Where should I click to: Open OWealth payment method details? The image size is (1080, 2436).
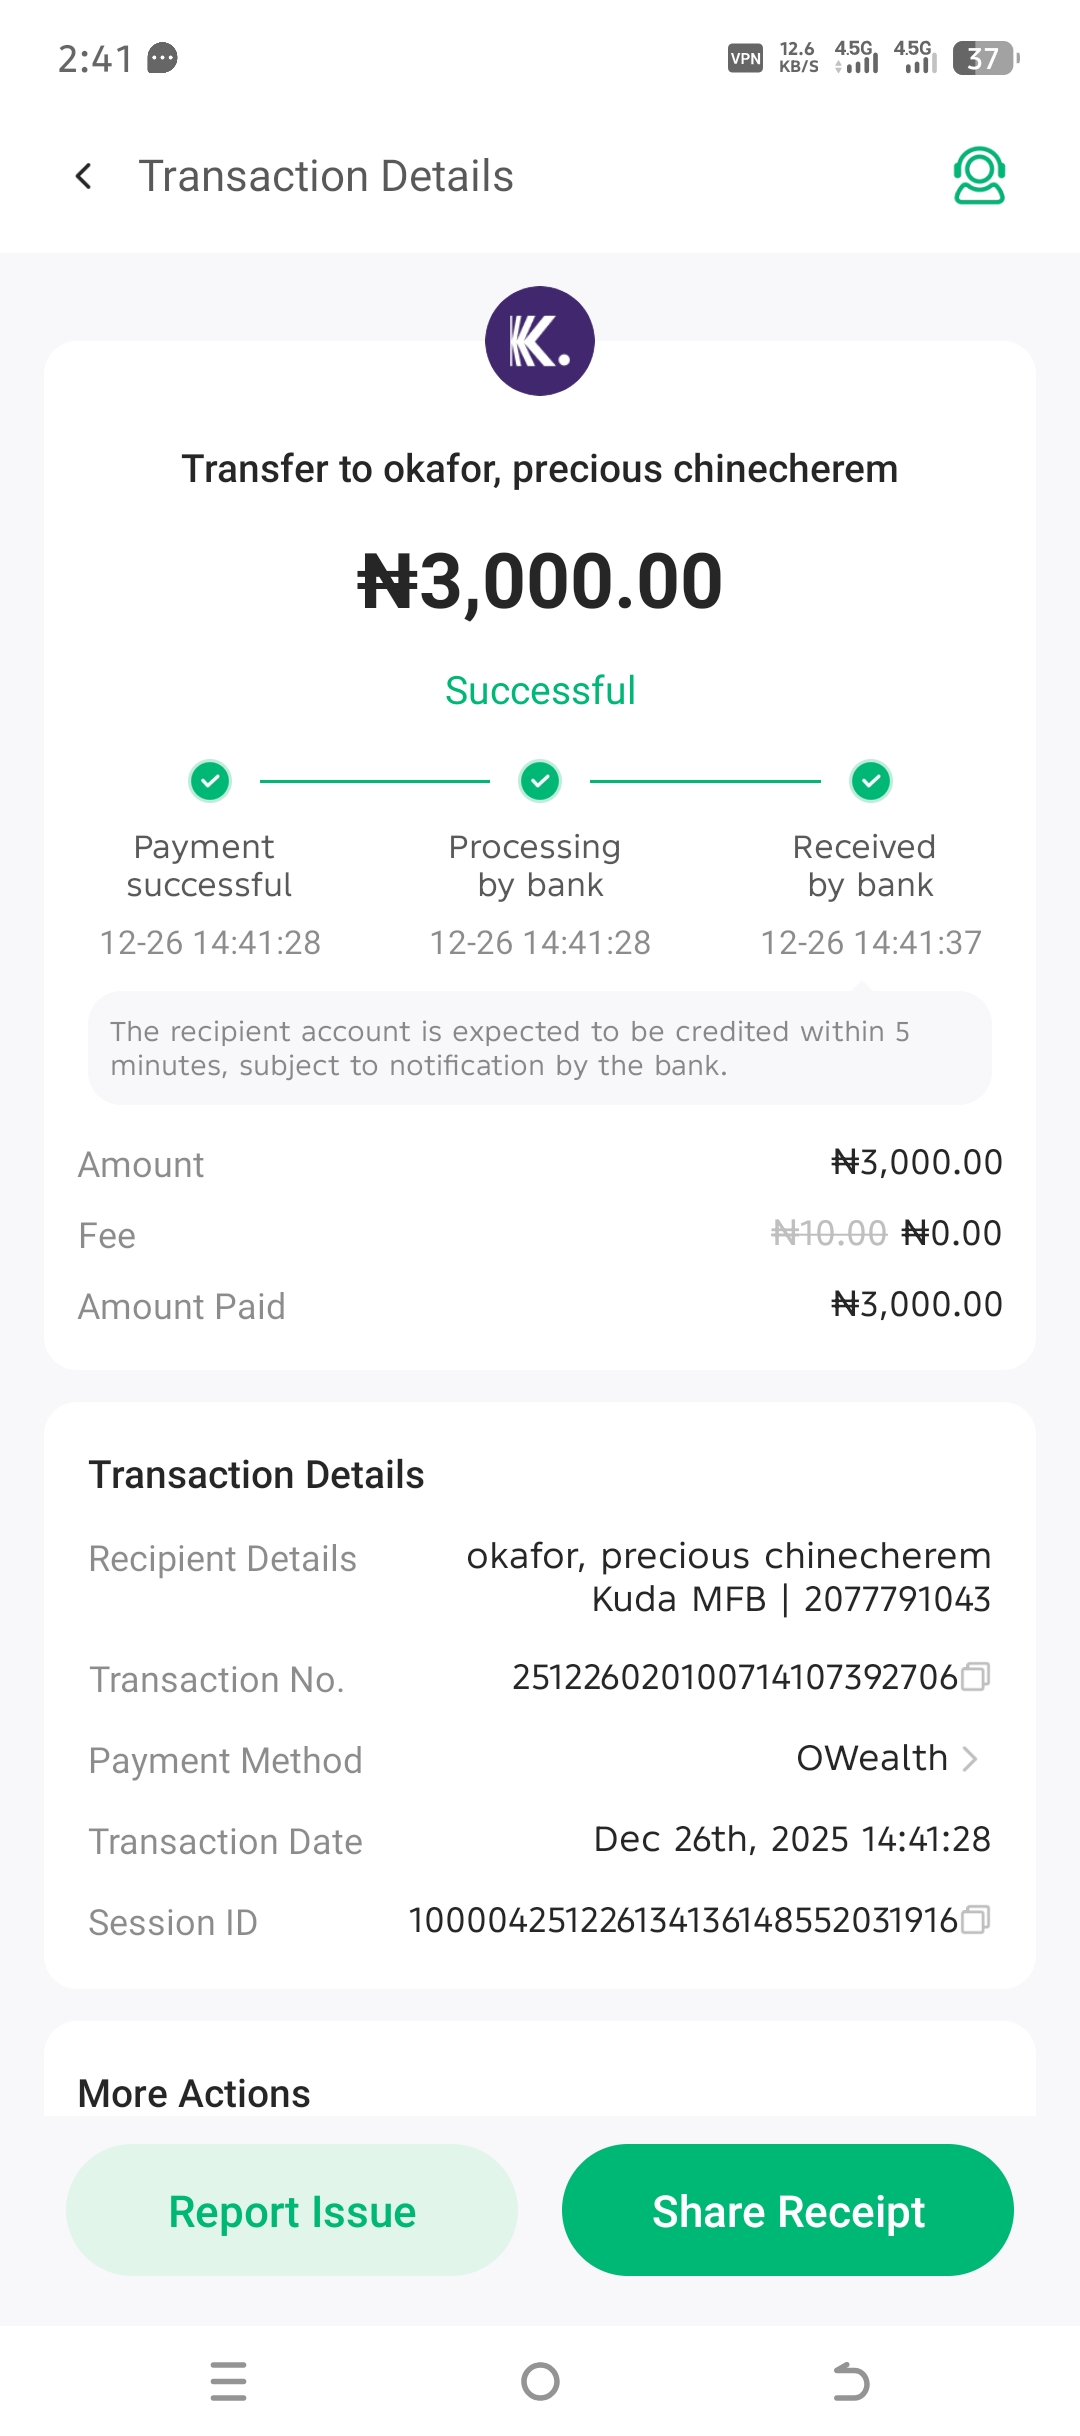pyautogui.click(x=872, y=1758)
